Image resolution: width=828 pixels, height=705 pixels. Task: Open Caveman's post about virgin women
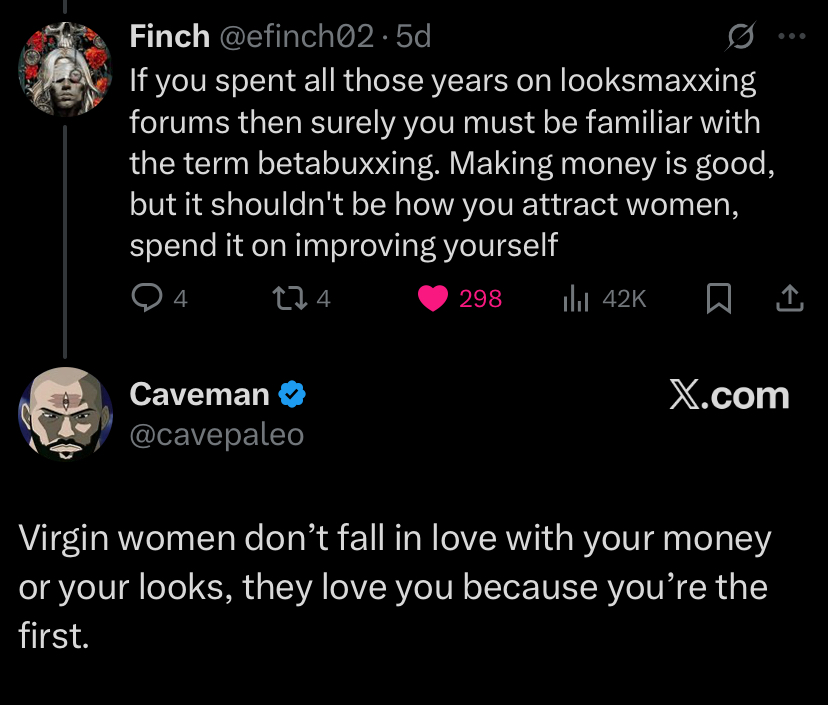pyautogui.click(x=395, y=586)
